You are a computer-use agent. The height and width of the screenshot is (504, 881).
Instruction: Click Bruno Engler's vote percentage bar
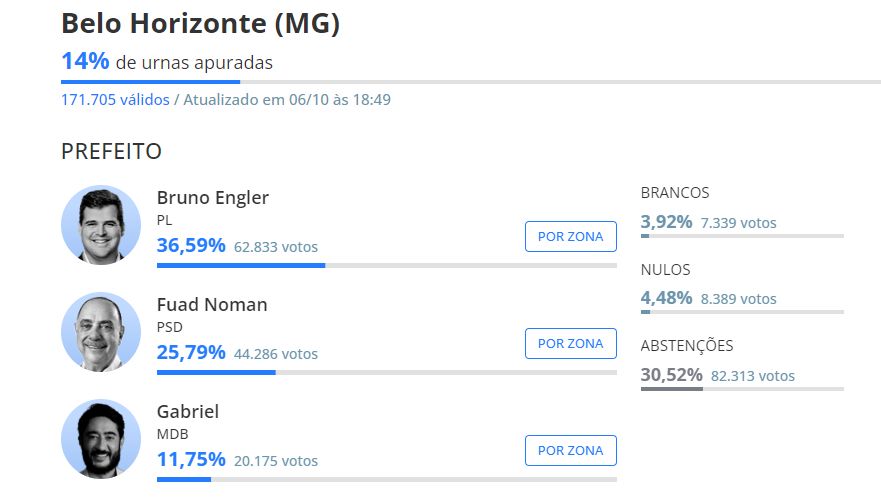point(386,265)
